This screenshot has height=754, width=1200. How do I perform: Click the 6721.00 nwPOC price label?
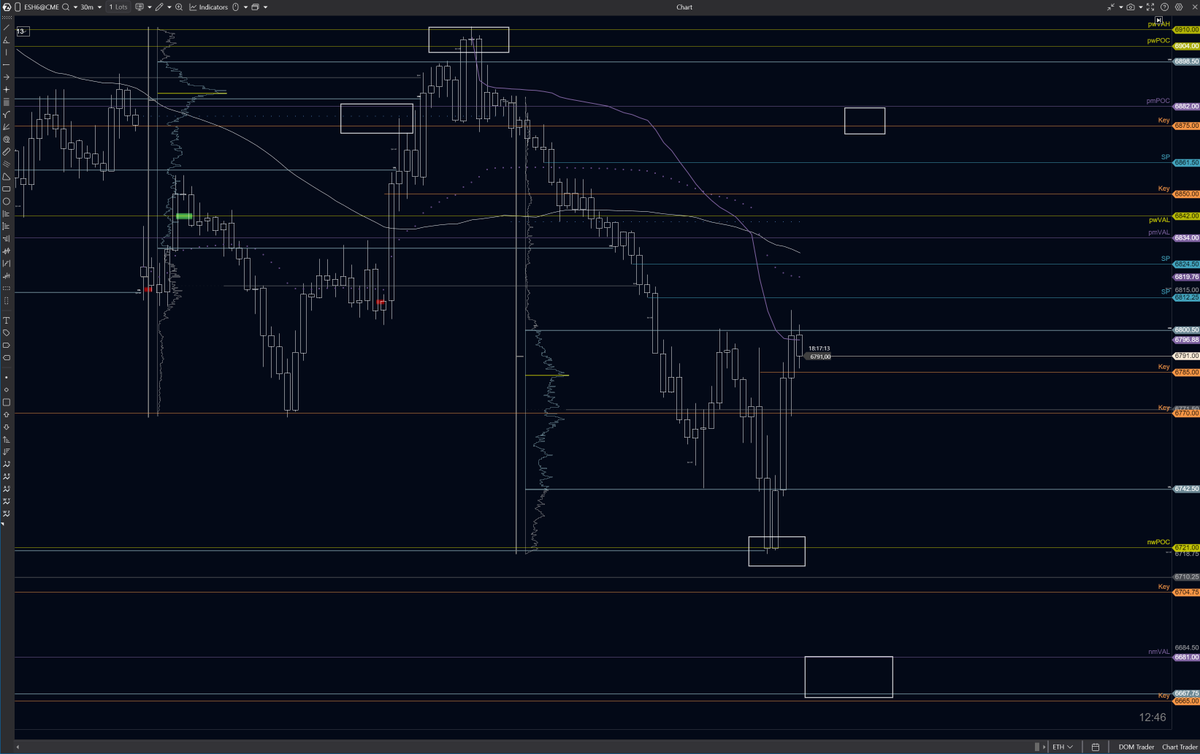click(x=1186, y=547)
